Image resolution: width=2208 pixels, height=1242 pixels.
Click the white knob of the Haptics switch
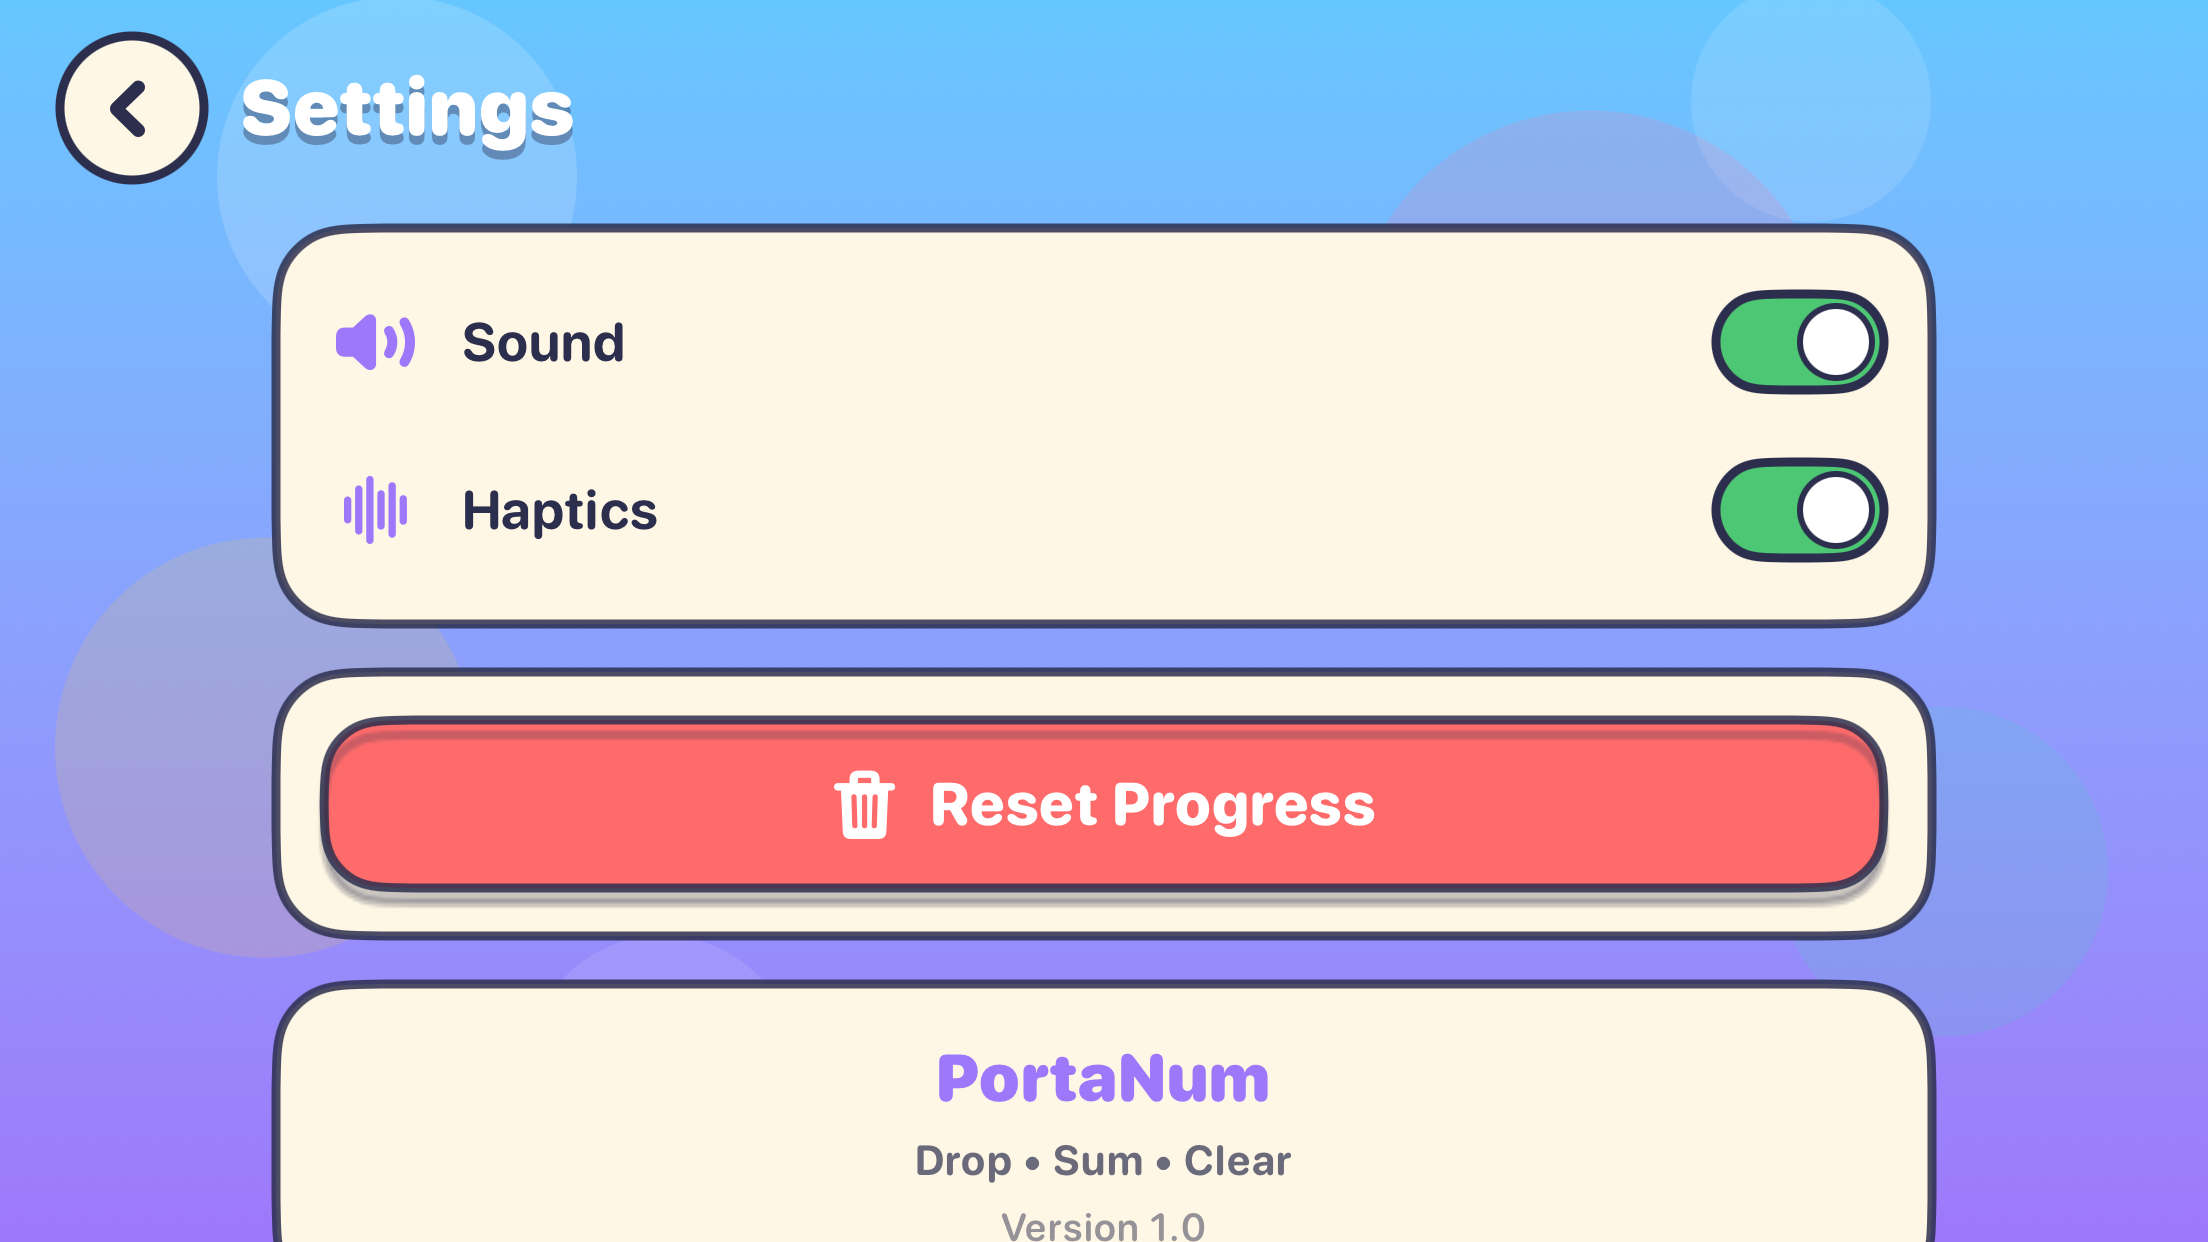point(1836,510)
